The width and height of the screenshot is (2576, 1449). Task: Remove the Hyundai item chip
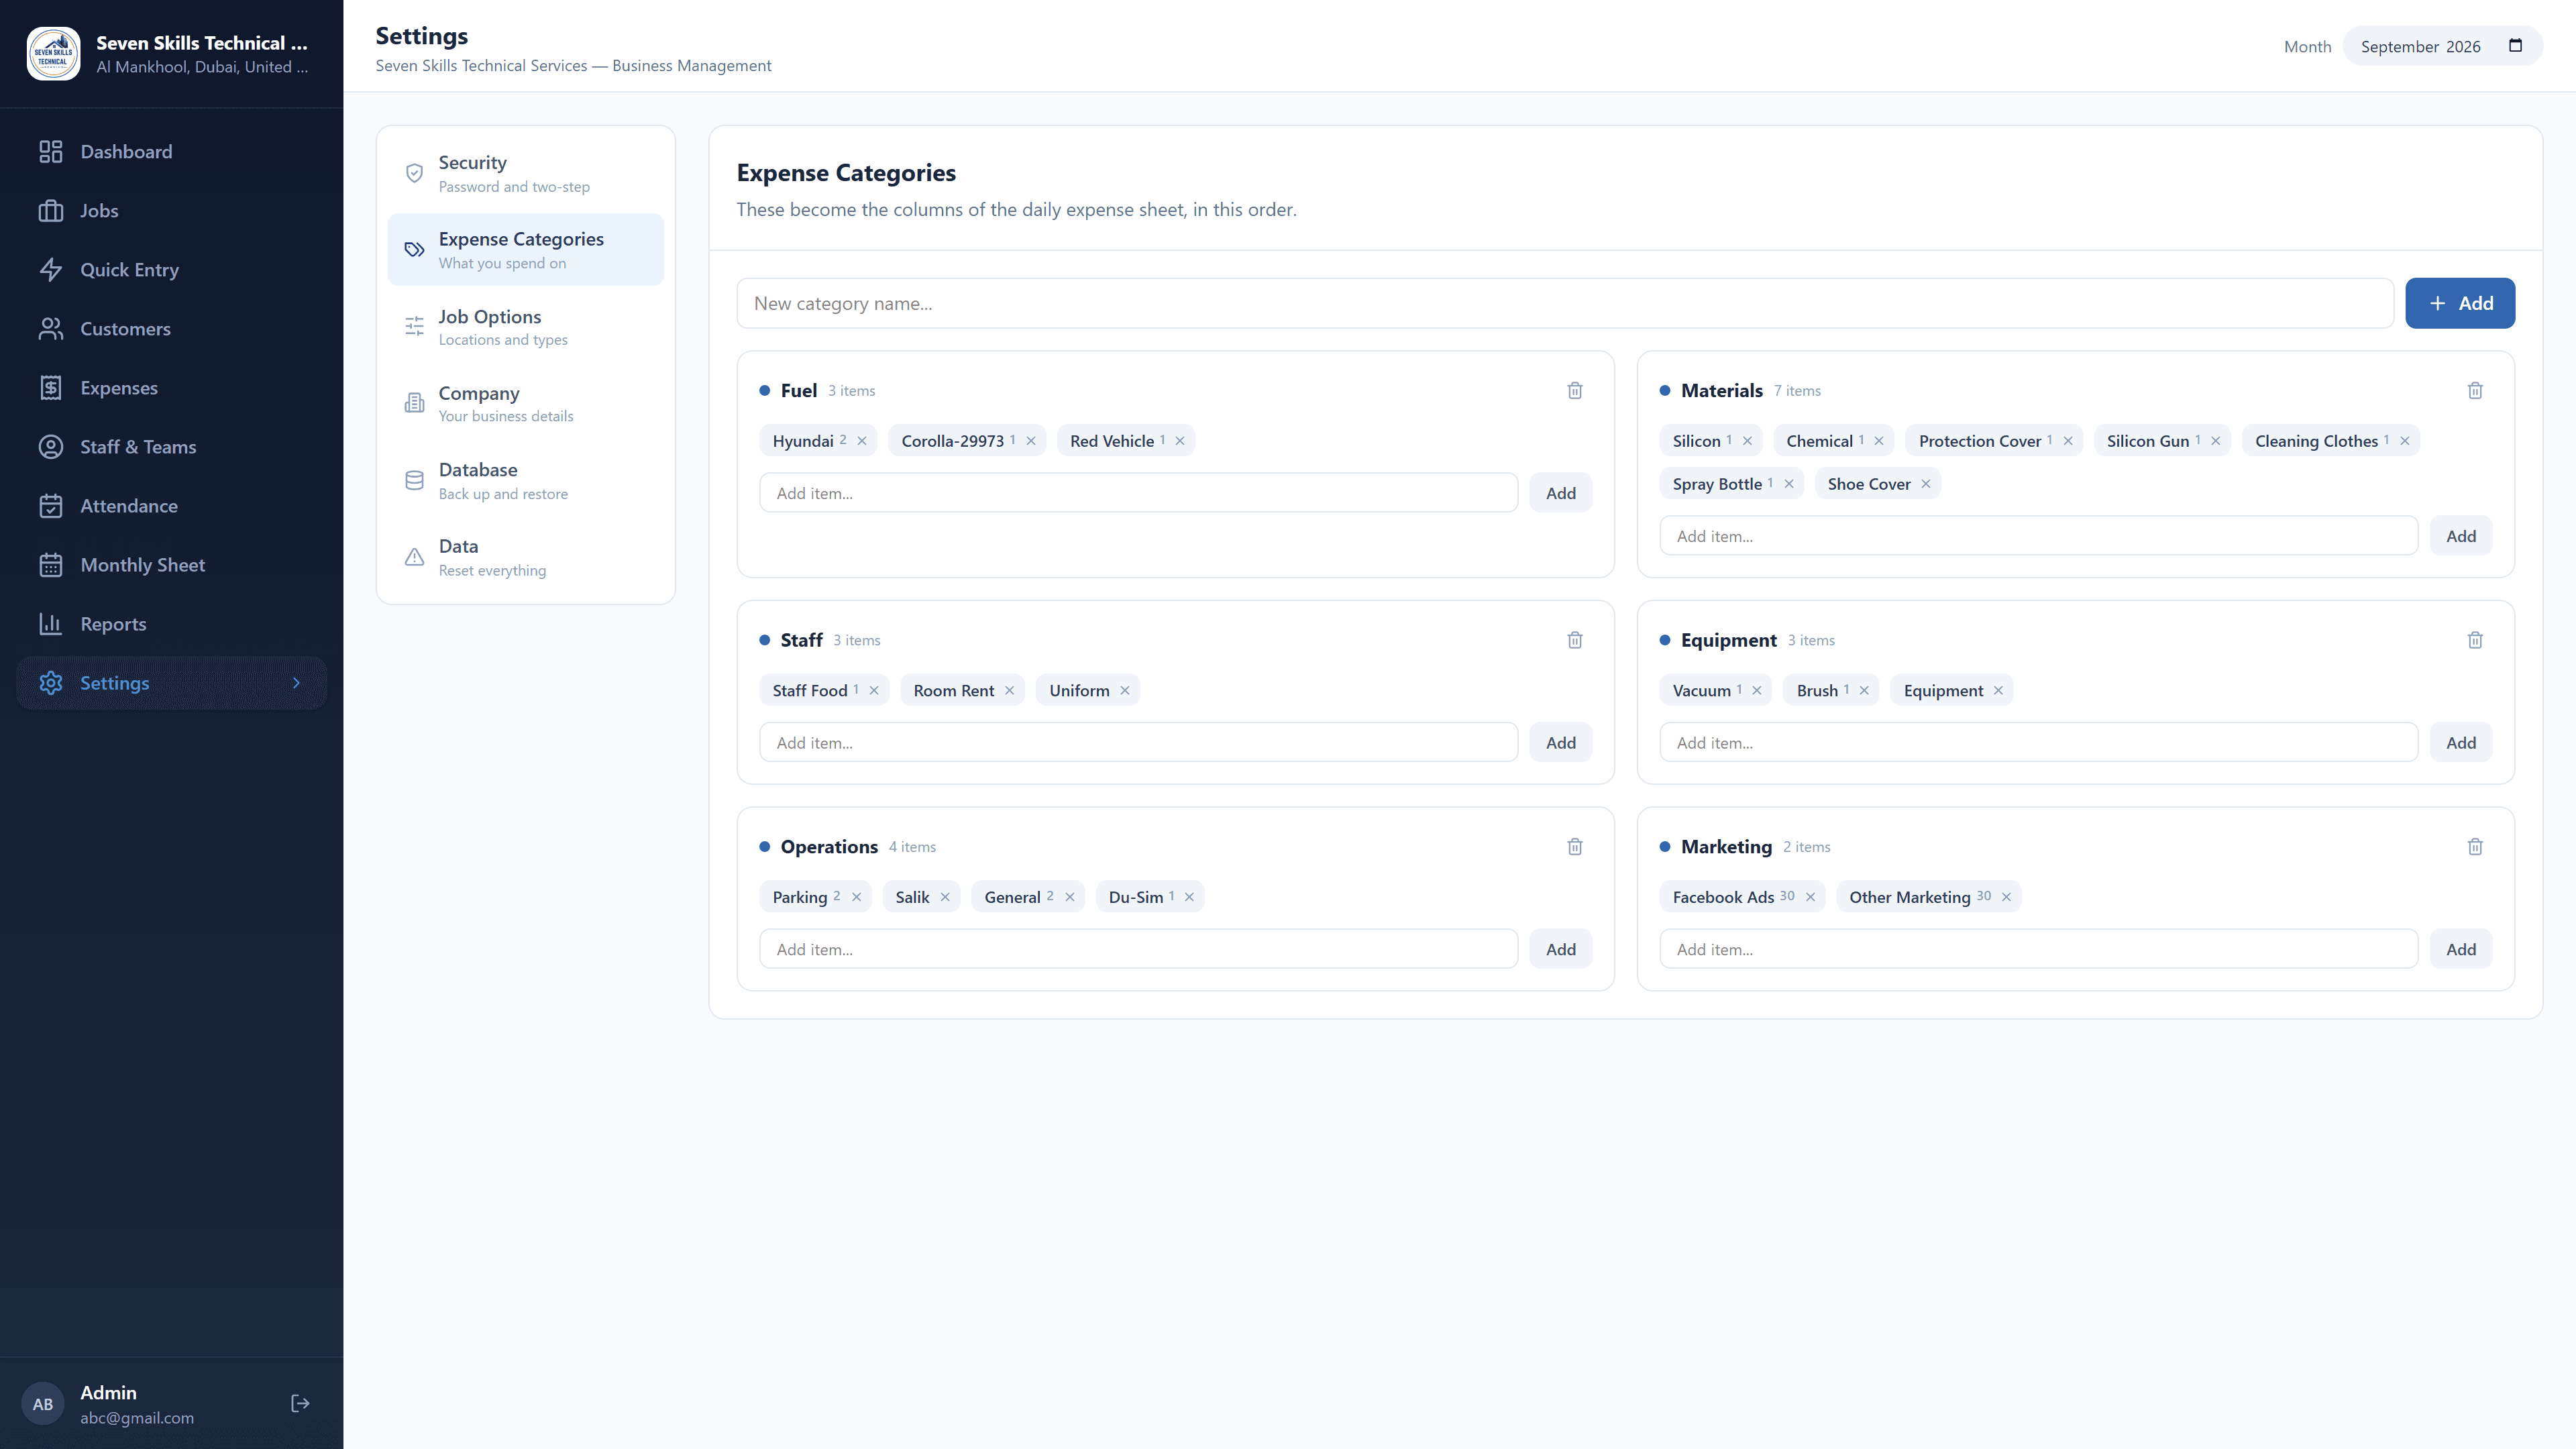click(862, 441)
